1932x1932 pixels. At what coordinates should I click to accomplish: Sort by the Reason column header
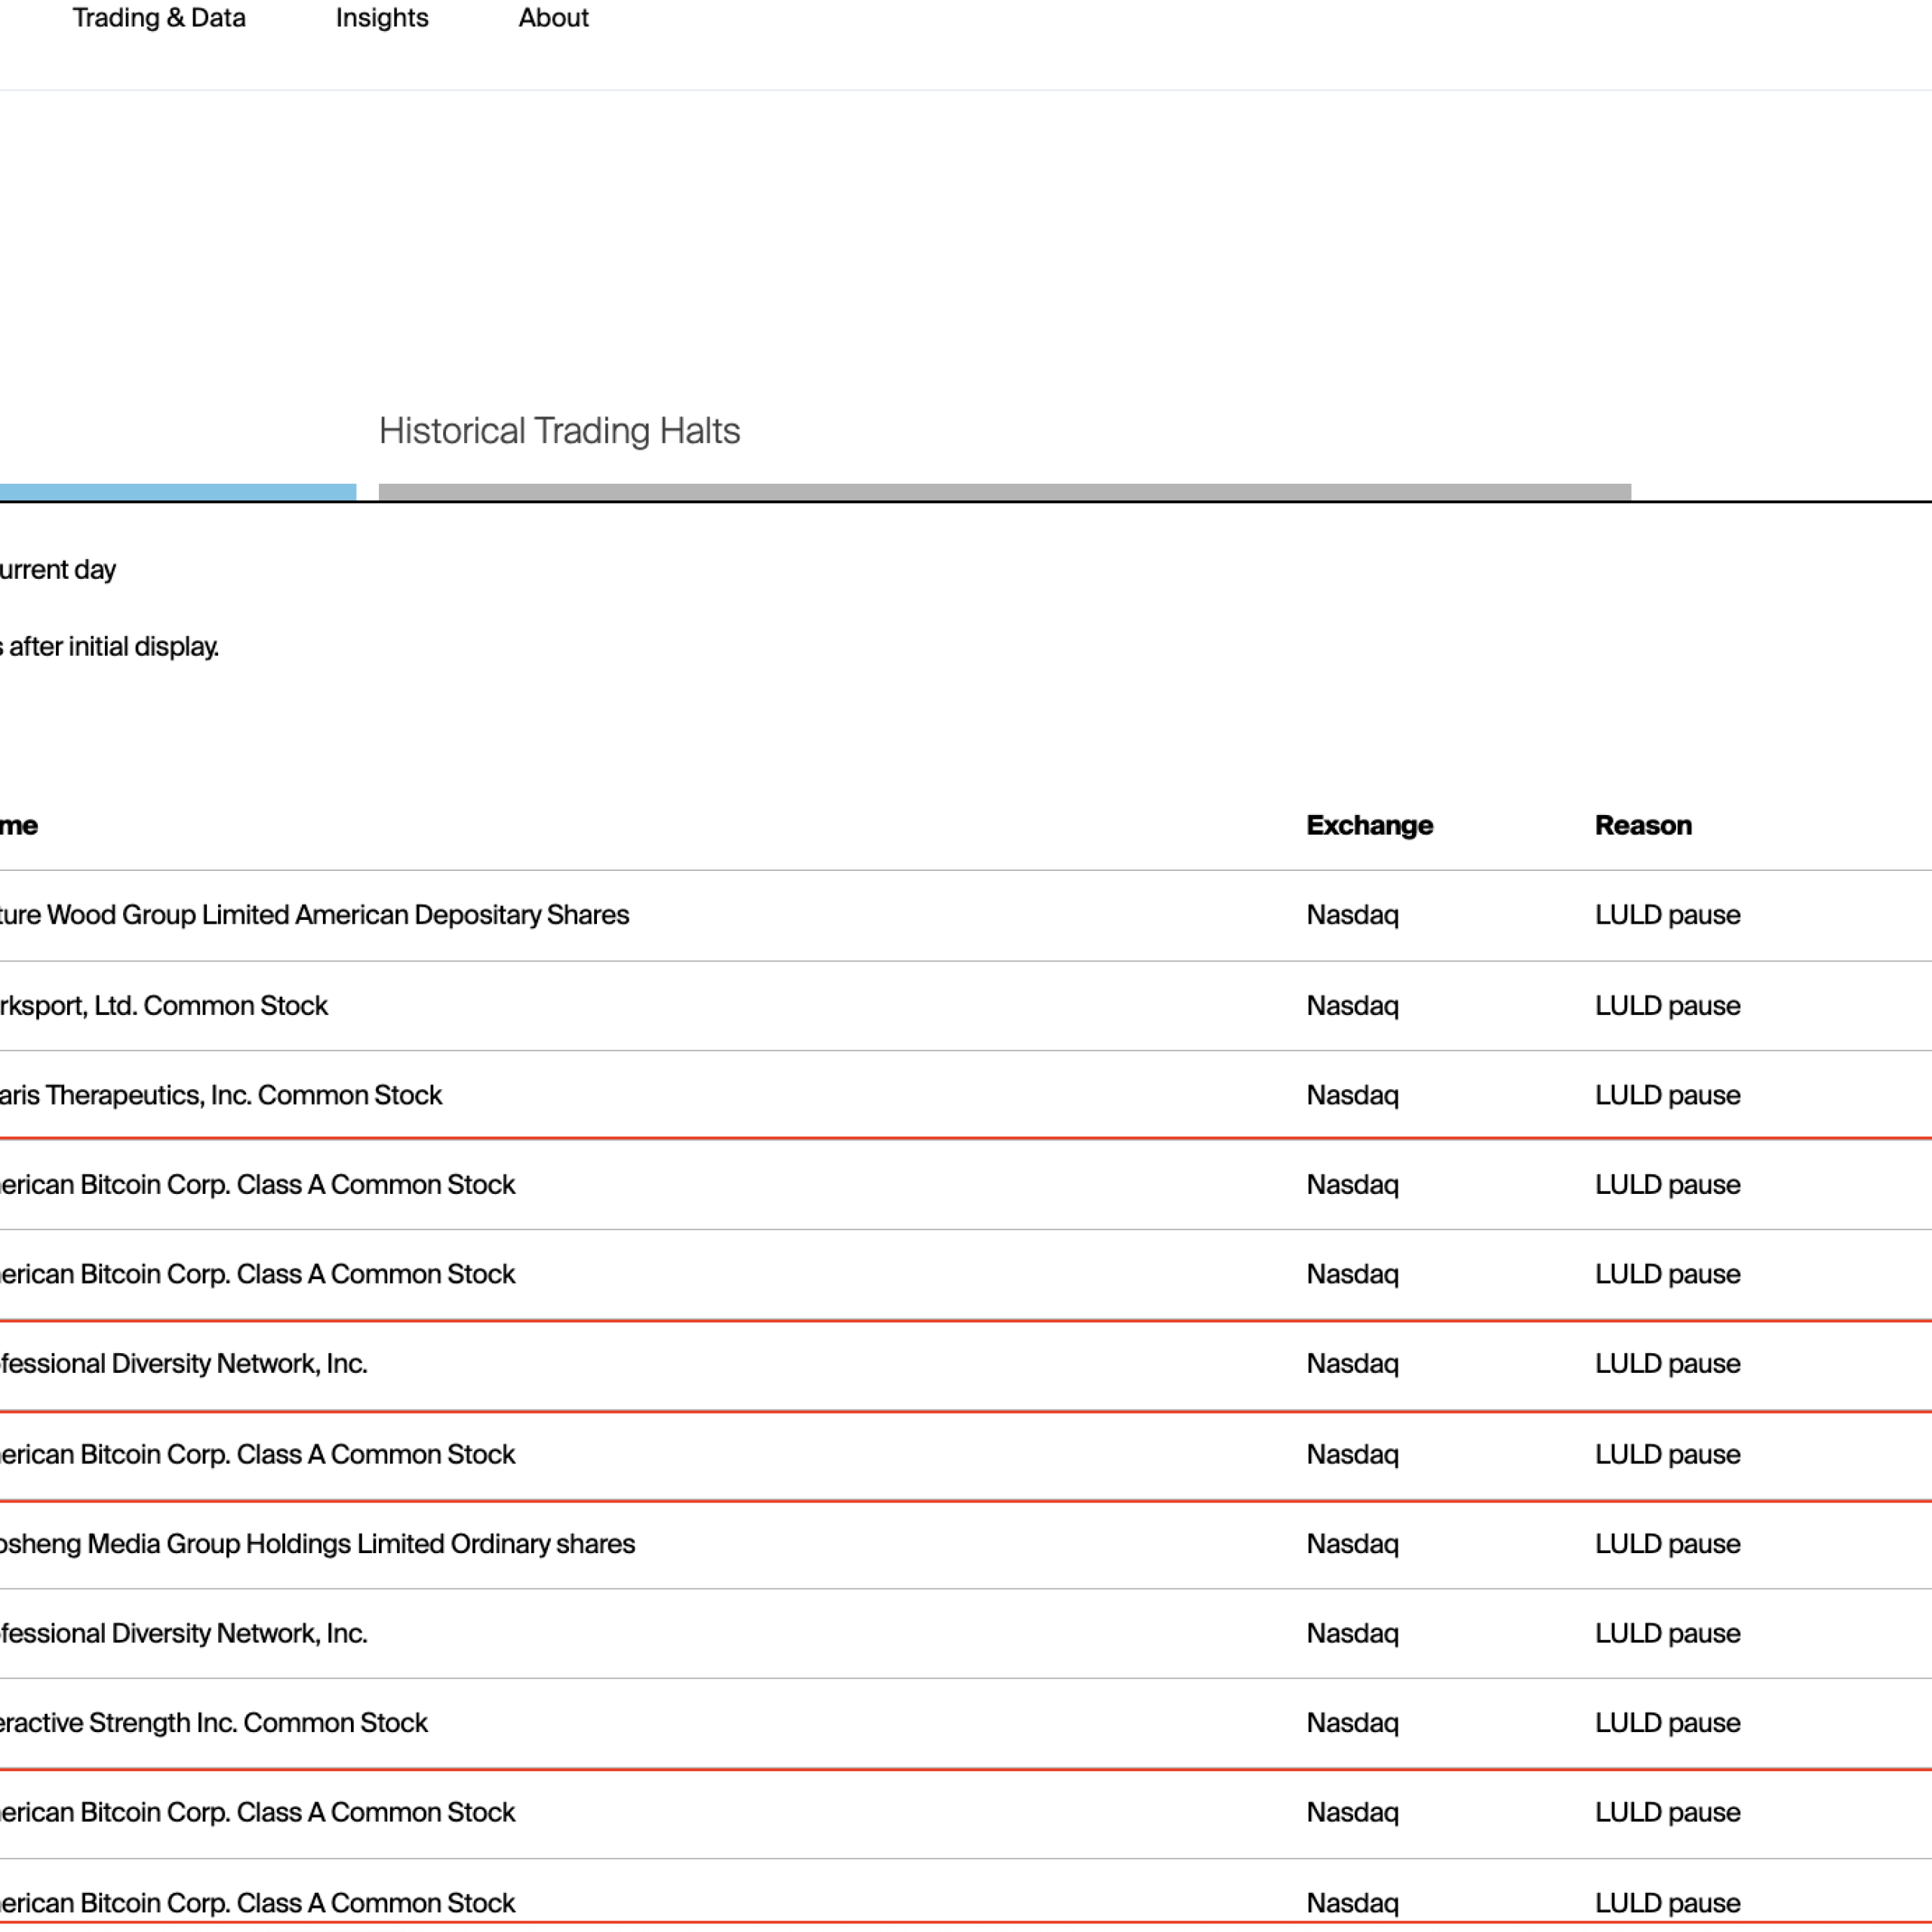1643,825
